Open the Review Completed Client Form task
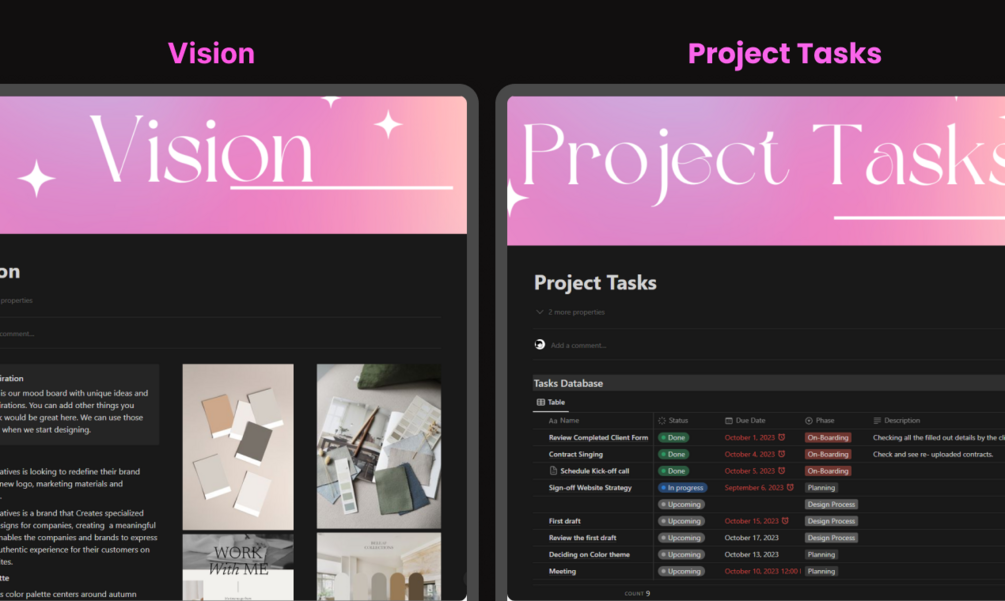Viewport: 1005px width, 601px height. pyautogui.click(x=598, y=438)
